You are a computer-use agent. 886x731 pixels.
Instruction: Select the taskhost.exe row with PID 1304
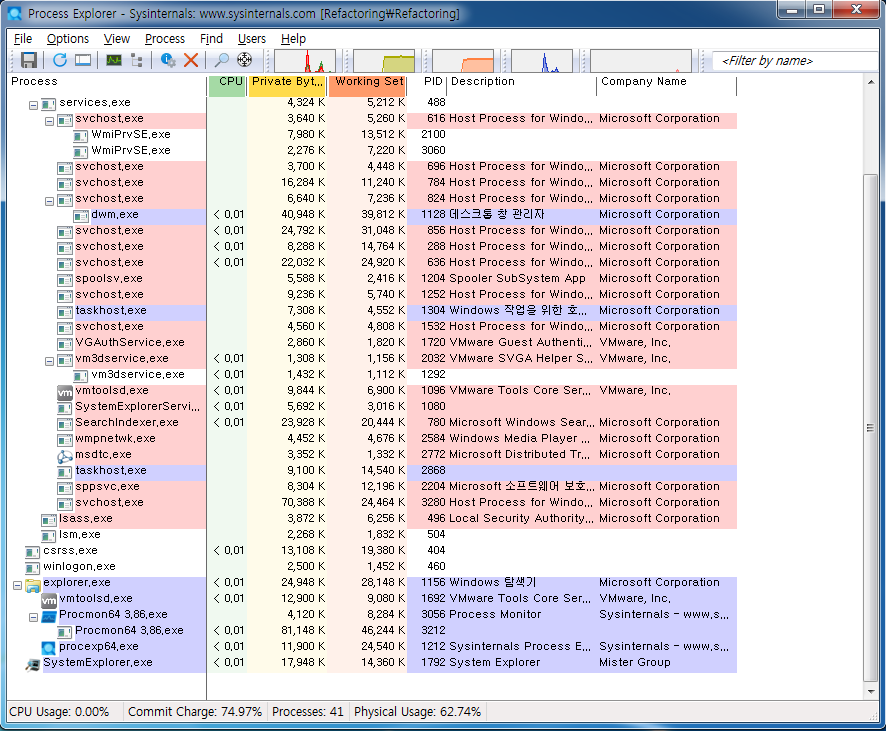point(372,311)
